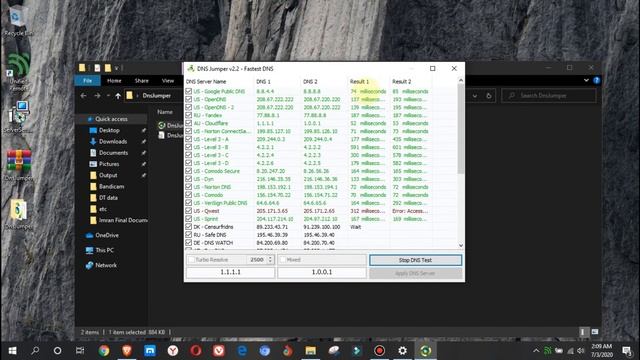Click the Apply DNS Server button
The image size is (640, 360).
[416, 273]
